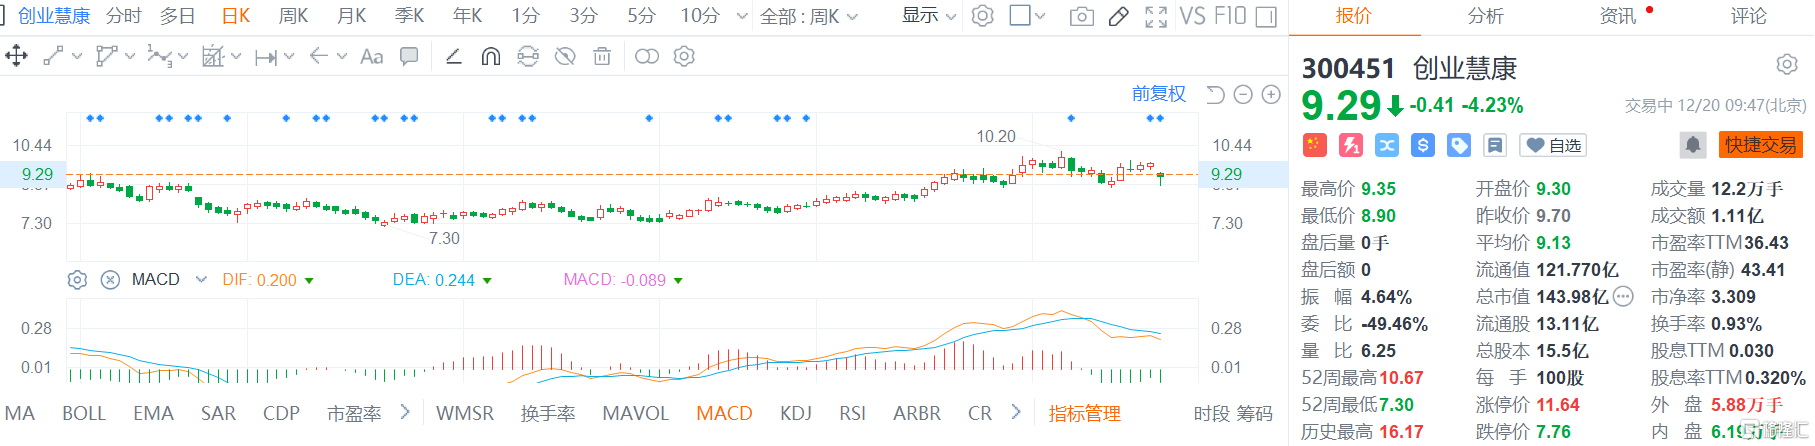
Task: Select the range measurement tool
Action: [x=266, y=58]
